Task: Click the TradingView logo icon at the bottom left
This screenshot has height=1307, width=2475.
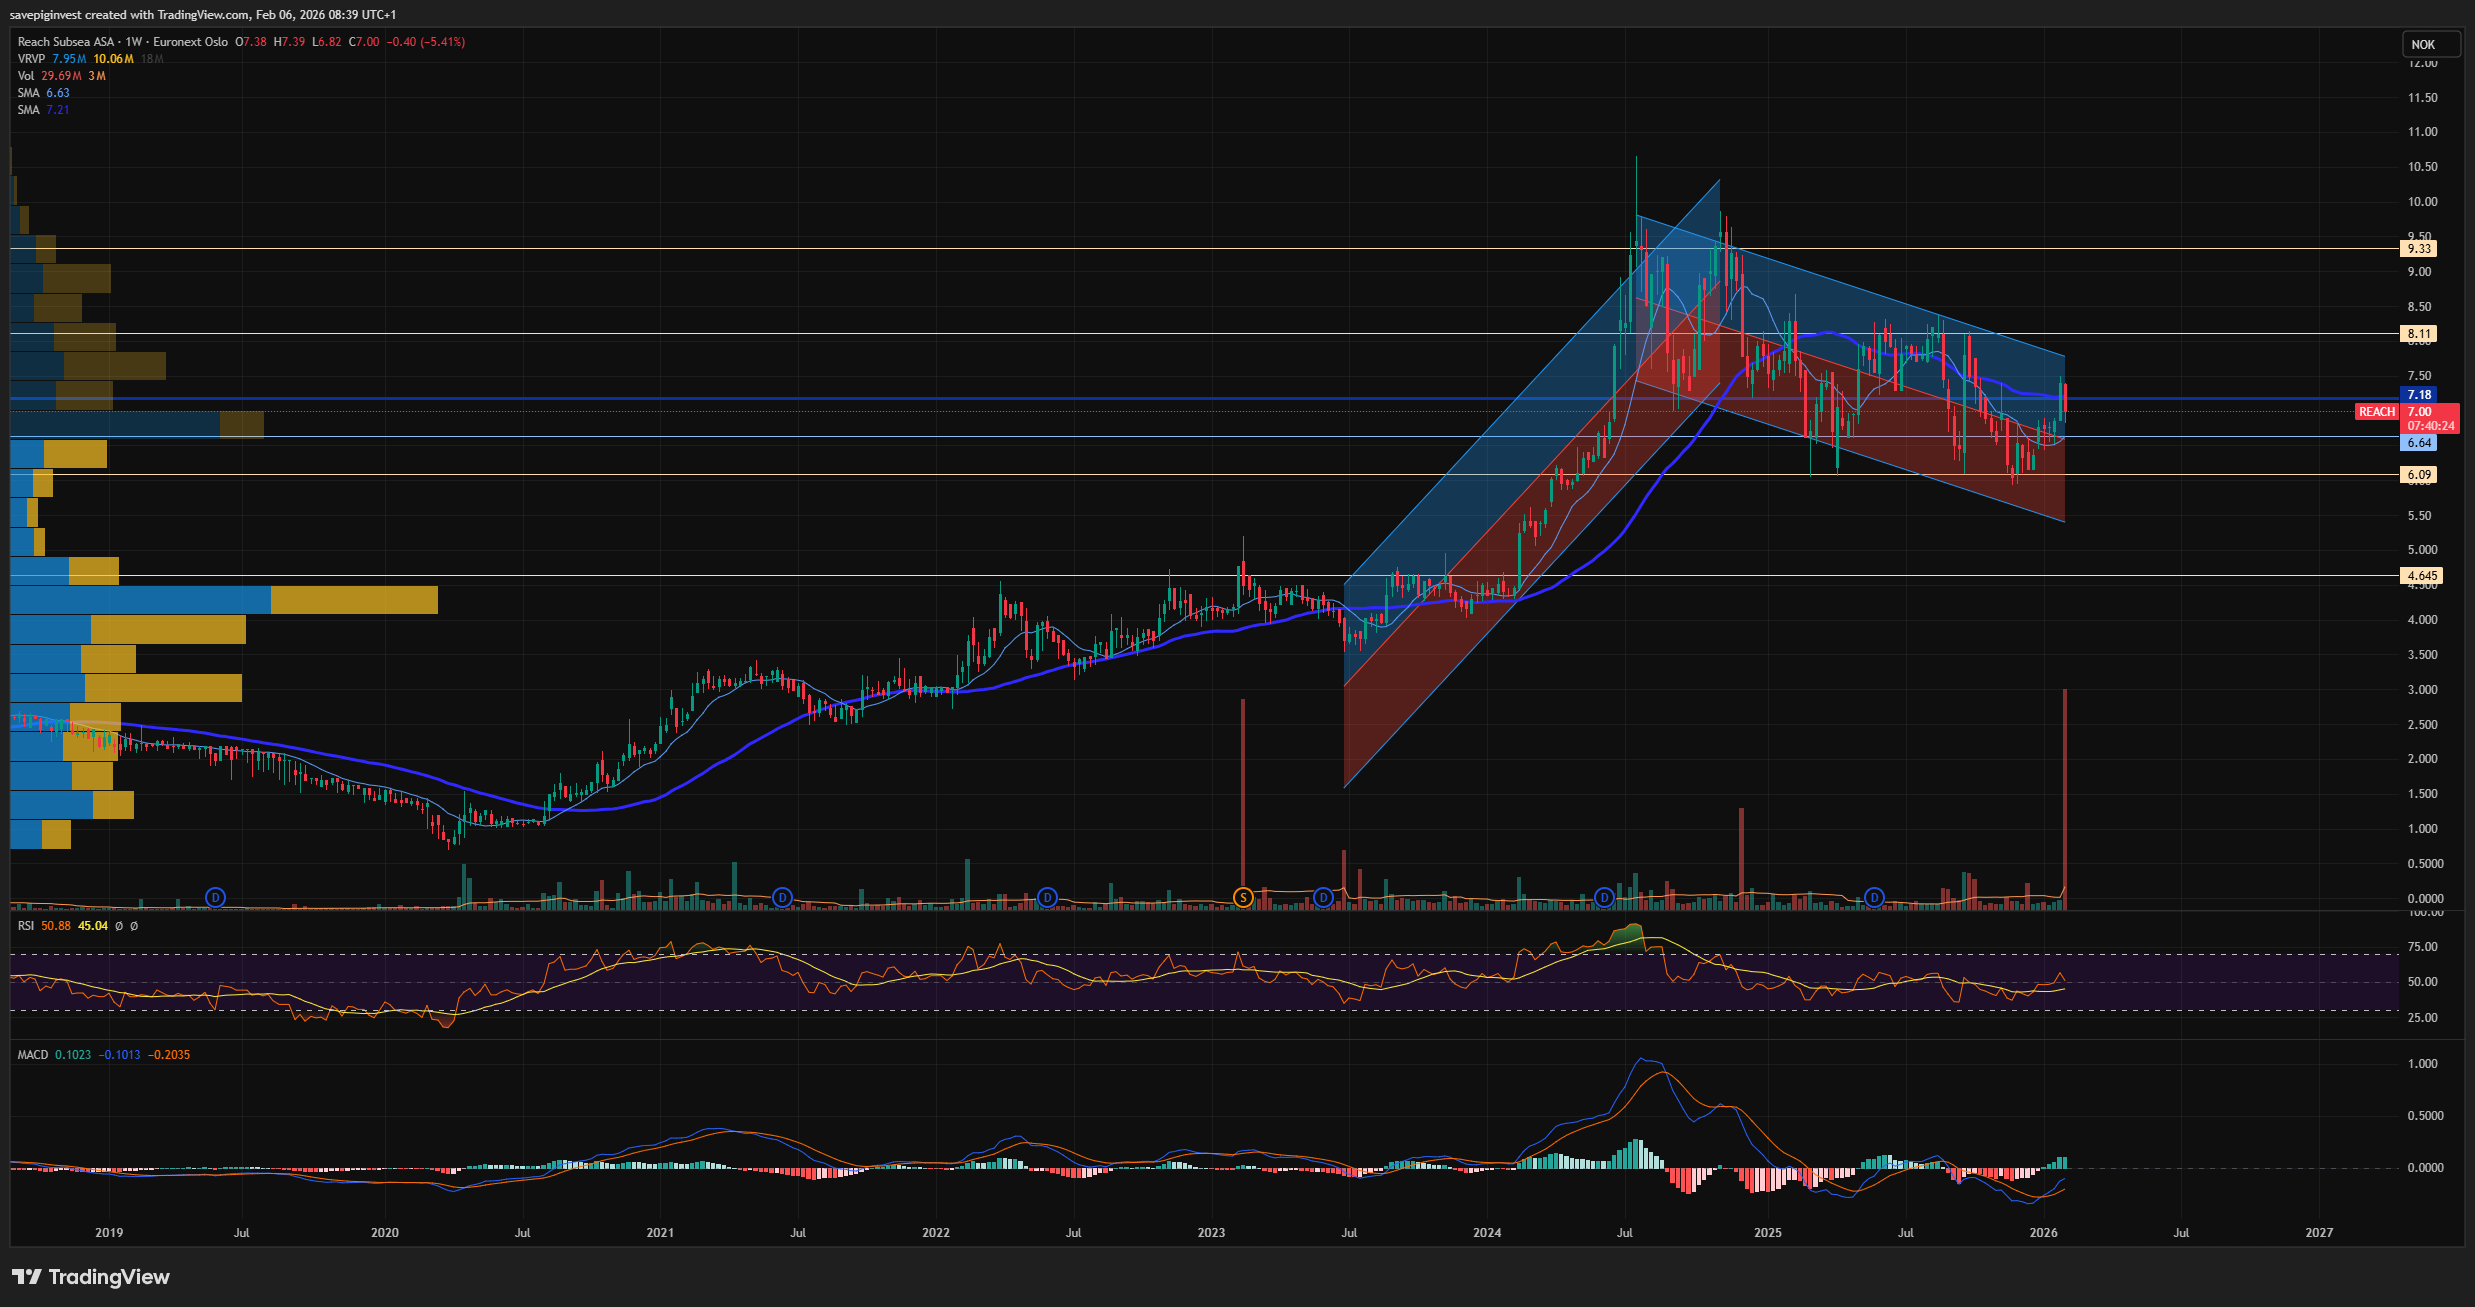Action: [27, 1277]
